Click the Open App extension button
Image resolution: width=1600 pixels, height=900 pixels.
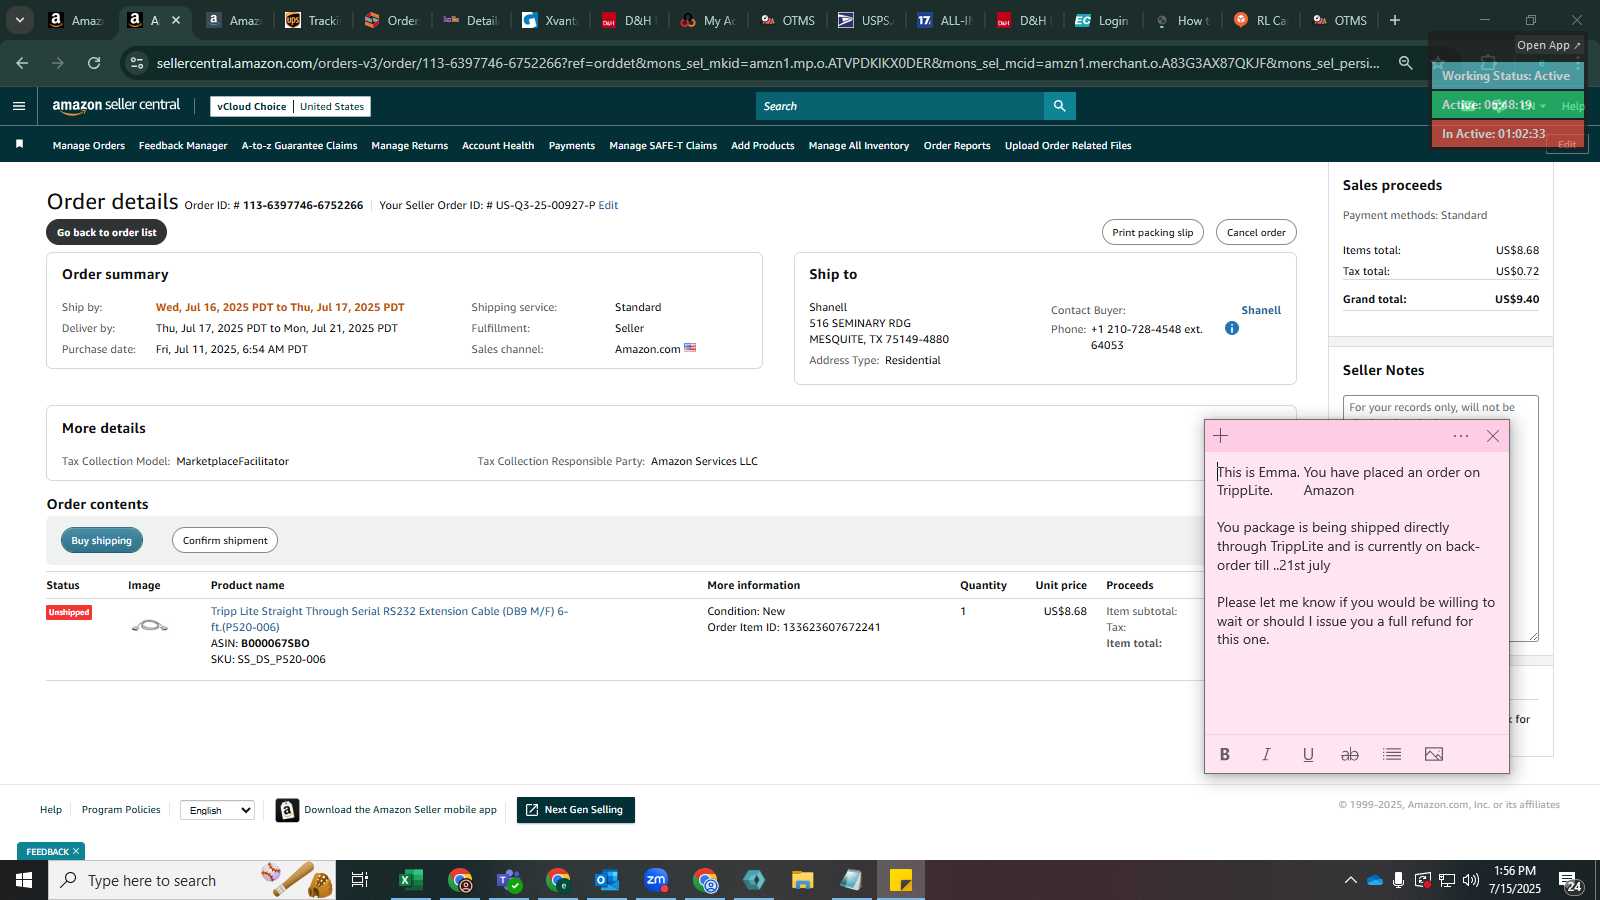tap(1549, 45)
